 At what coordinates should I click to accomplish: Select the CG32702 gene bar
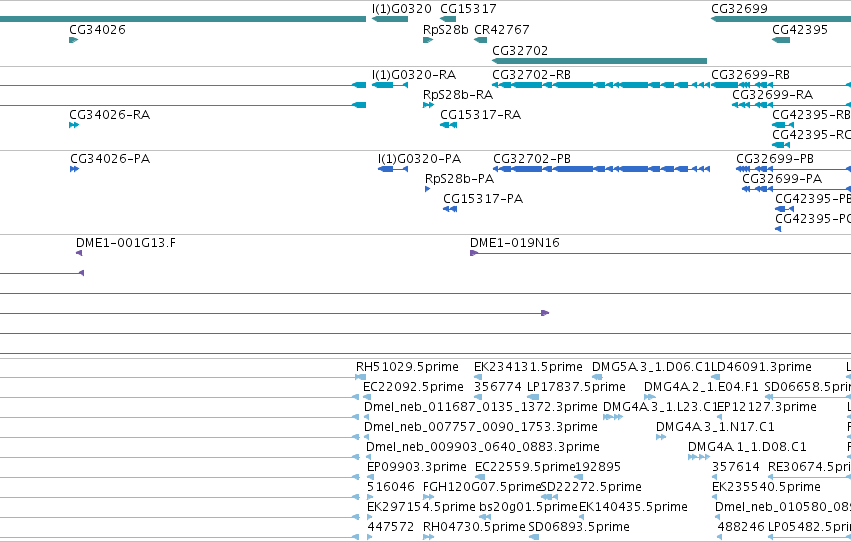pyautogui.click(x=600, y=61)
